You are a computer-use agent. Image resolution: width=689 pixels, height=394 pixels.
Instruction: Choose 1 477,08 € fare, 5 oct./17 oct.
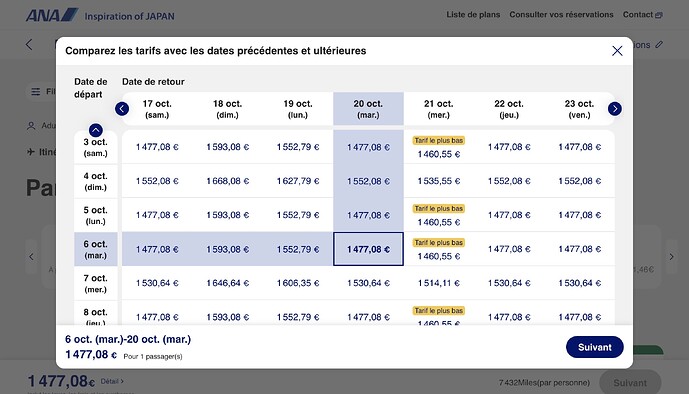coord(157,215)
